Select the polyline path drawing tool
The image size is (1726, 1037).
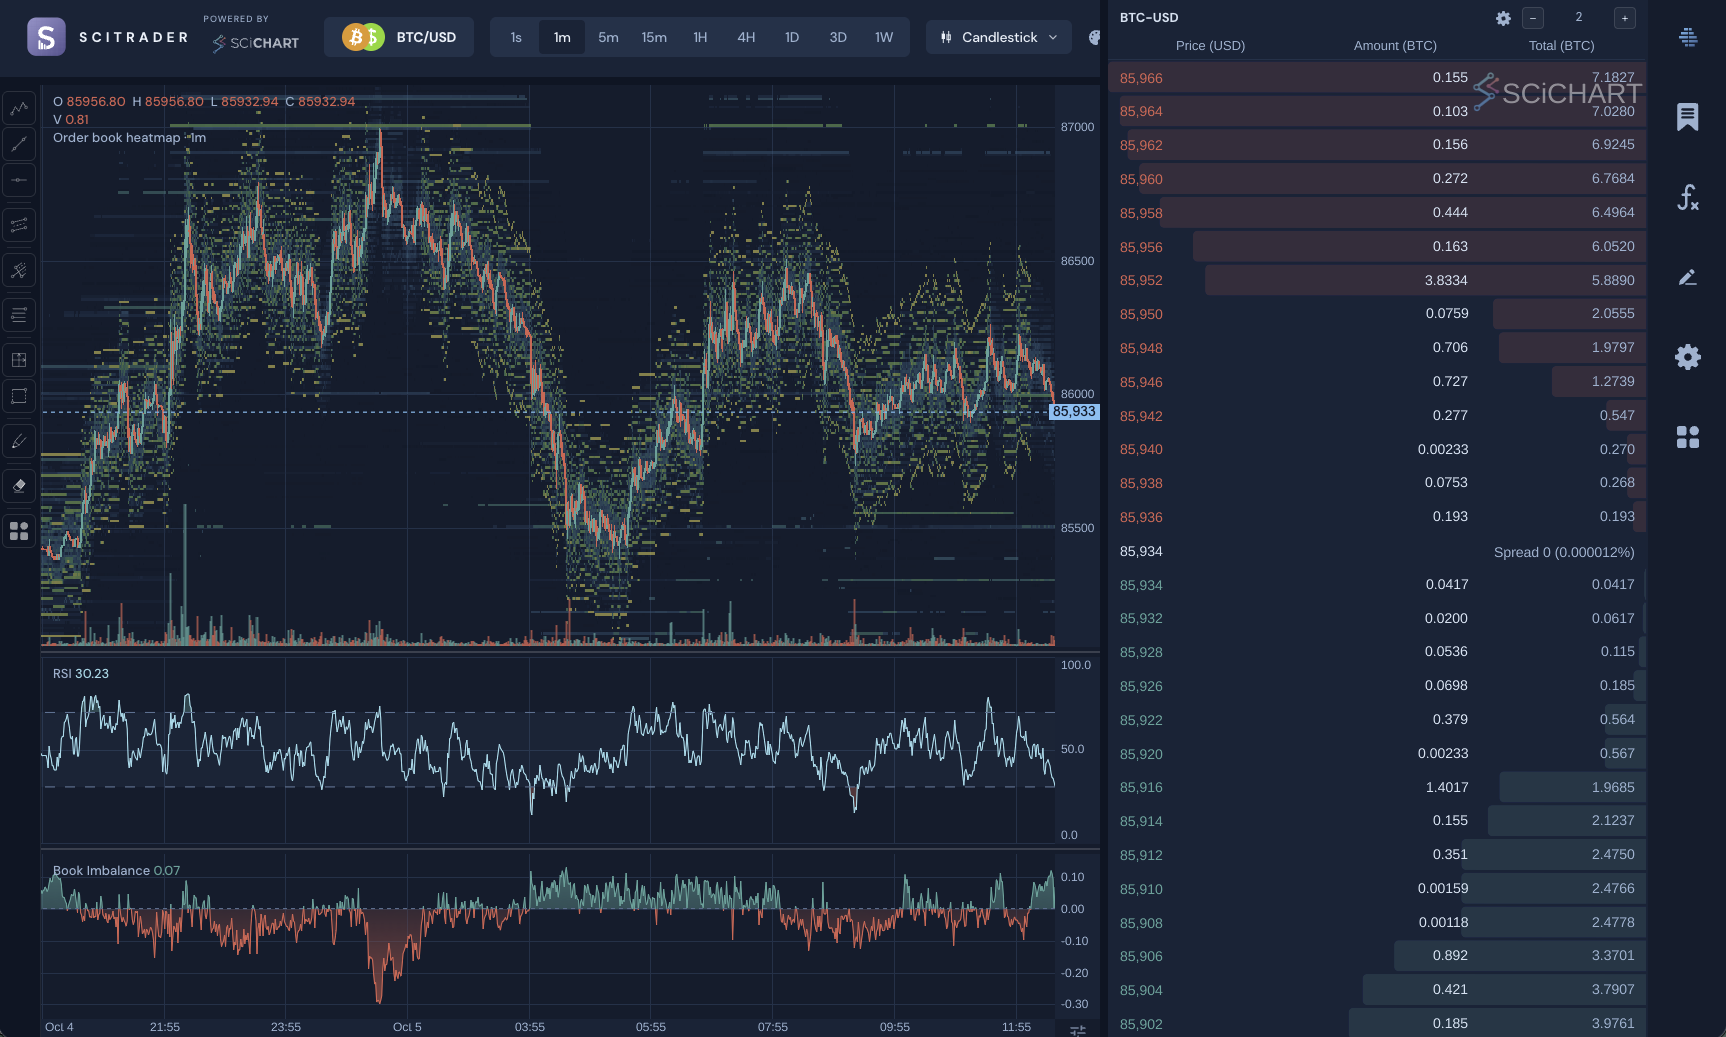pyautogui.click(x=19, y=107)
